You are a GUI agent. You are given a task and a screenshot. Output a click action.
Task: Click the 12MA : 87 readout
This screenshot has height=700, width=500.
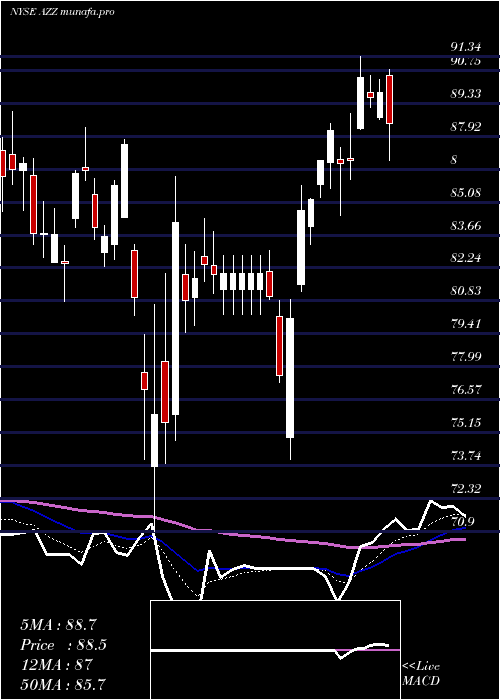pyautogui.click(x=56, y=665)
